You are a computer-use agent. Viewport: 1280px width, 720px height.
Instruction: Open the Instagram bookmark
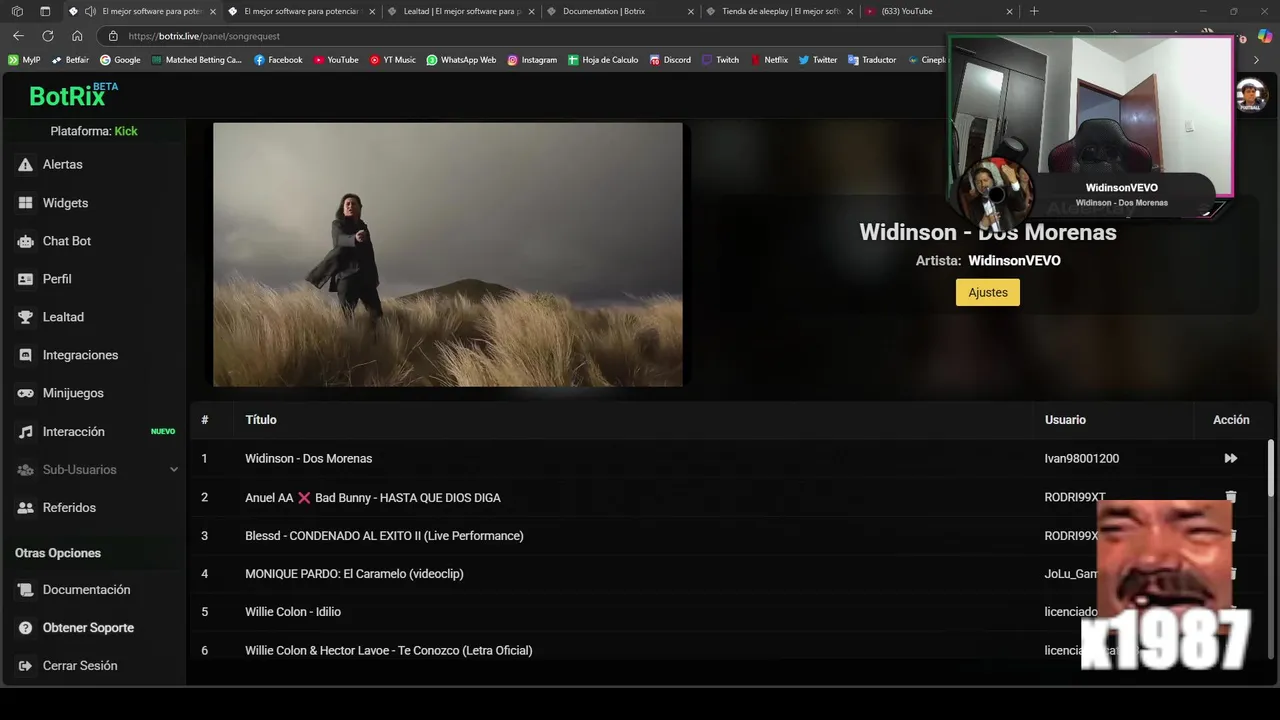(532, 60)
